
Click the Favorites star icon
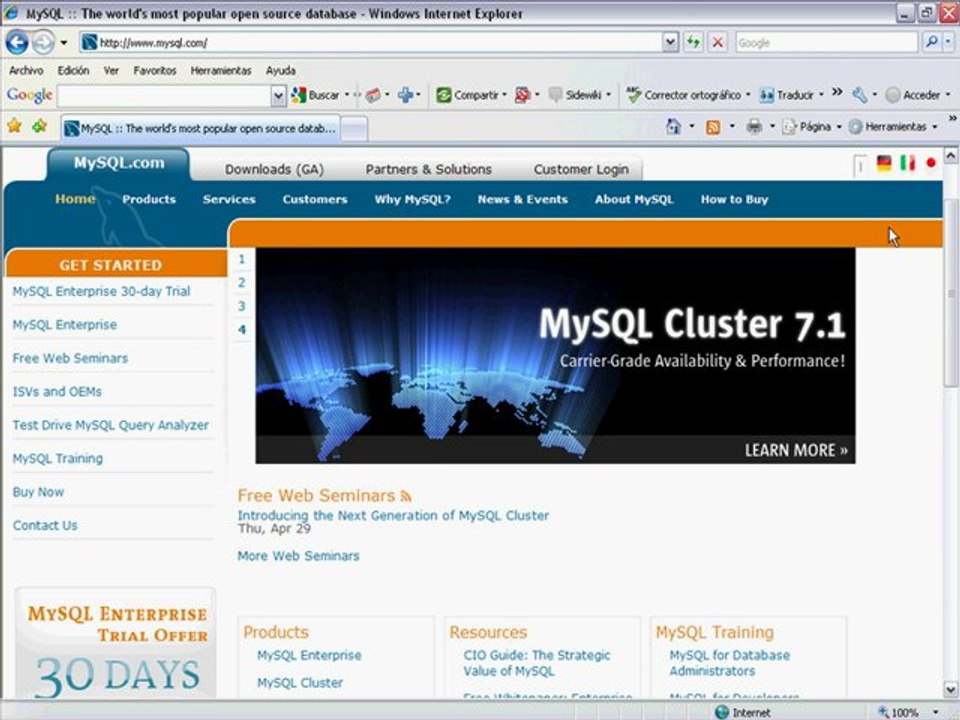pos(14,126)
